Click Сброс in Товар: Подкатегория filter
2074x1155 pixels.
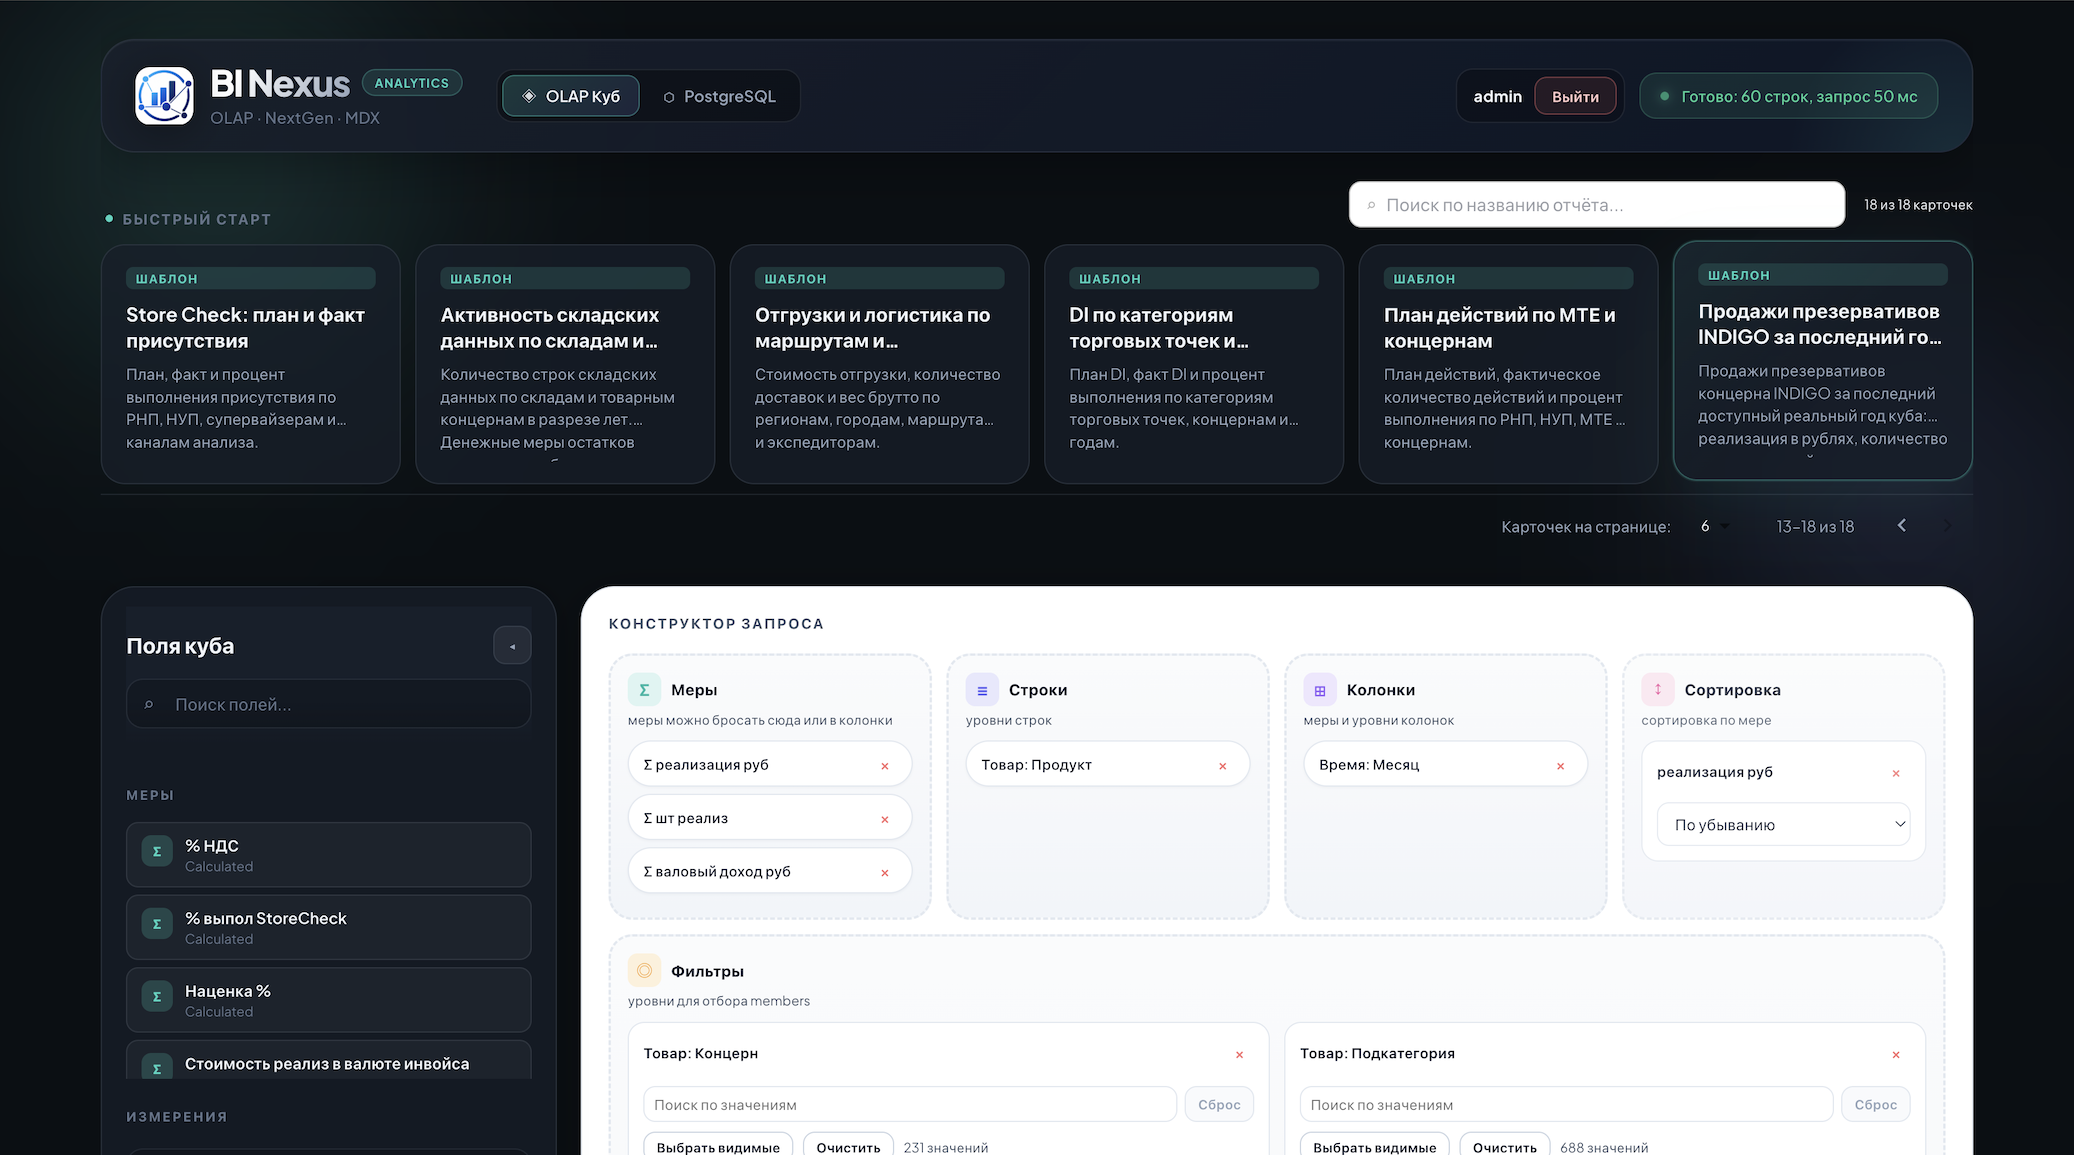click(1875, 1104)
